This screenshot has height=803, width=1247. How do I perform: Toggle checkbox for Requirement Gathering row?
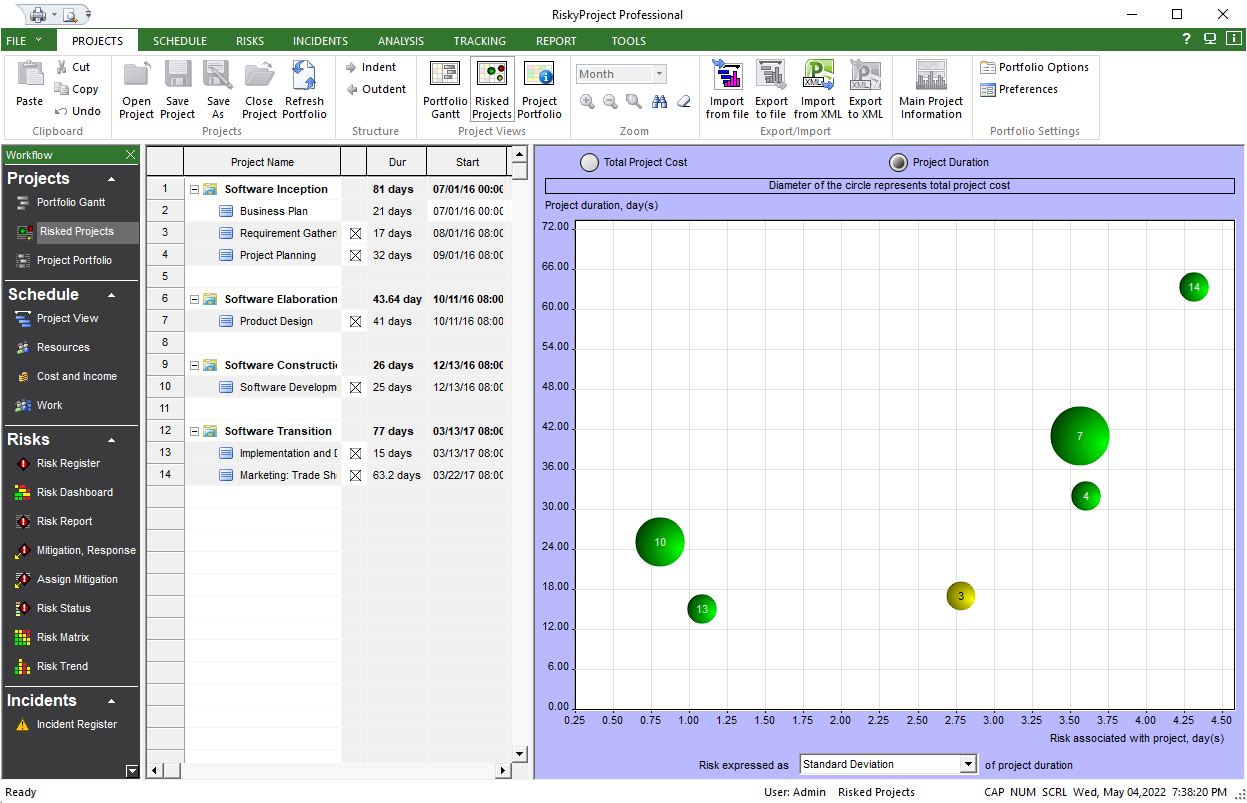(355, 233)
